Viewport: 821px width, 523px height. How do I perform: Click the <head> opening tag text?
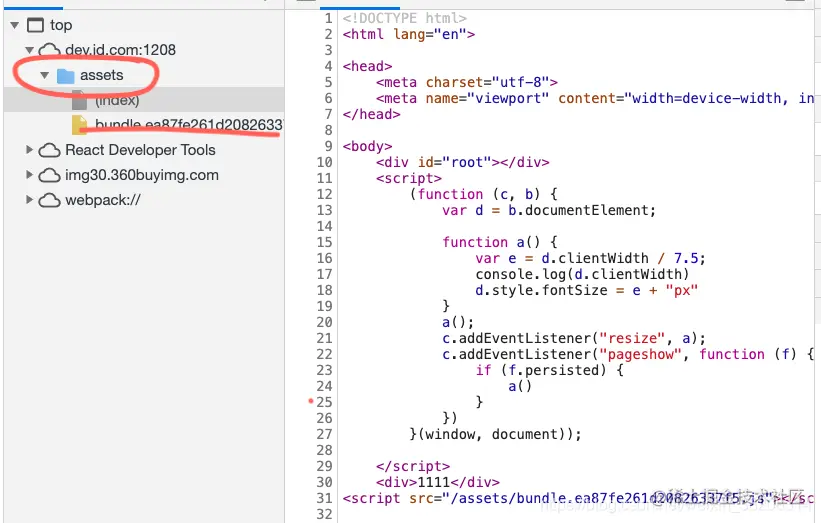click(368, 66)
